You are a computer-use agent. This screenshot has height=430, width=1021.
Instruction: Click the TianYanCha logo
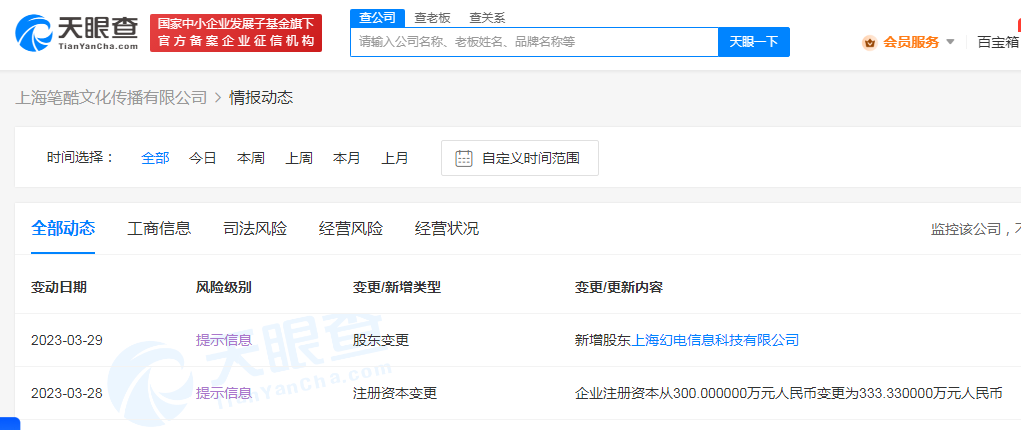click(x=77, y=33)
